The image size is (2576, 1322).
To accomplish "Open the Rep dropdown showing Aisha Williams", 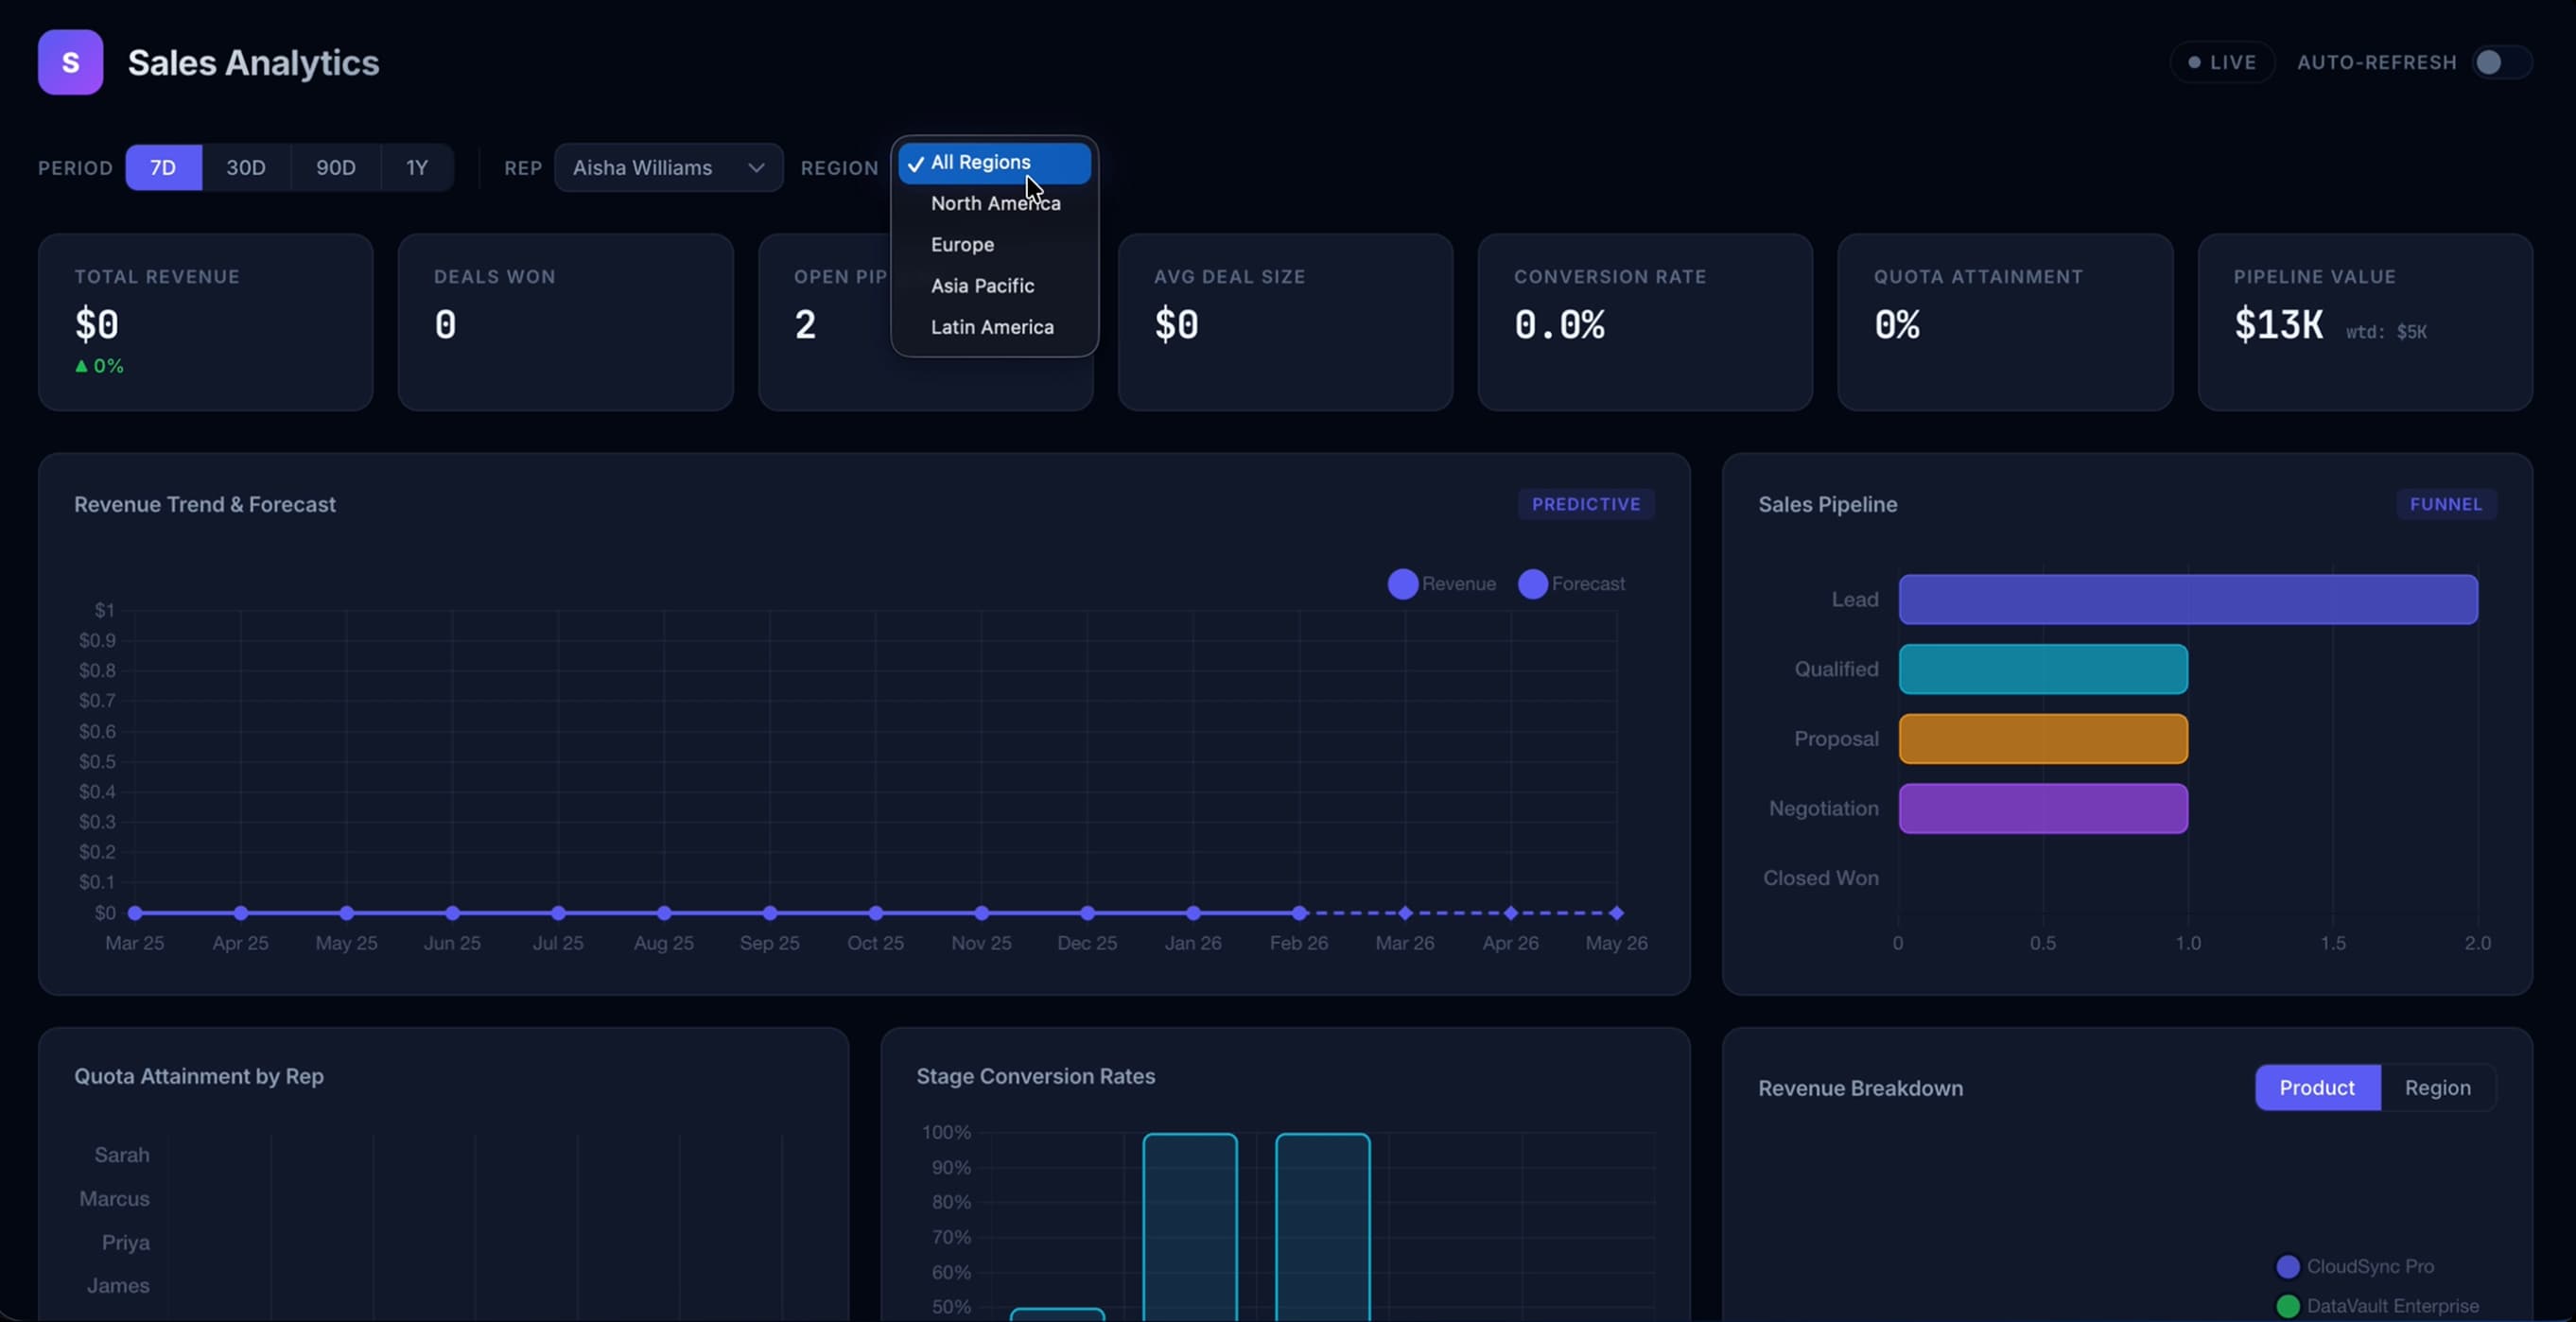I will click(x=668, y=167).
